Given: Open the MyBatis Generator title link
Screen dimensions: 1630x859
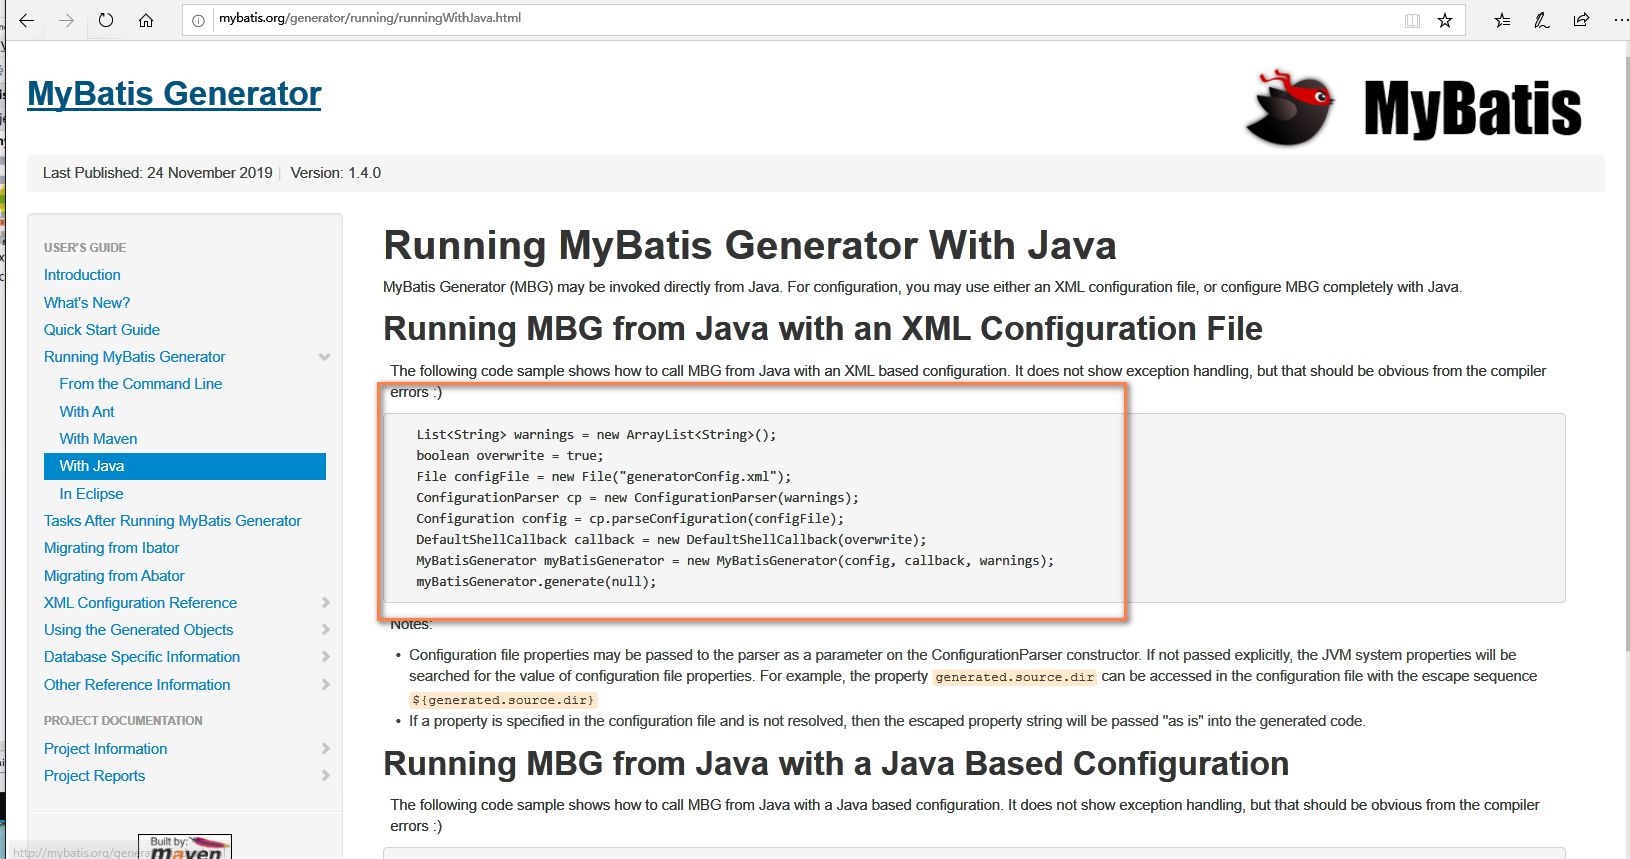Looking at the screenshot, I should (x=174, y=94).
